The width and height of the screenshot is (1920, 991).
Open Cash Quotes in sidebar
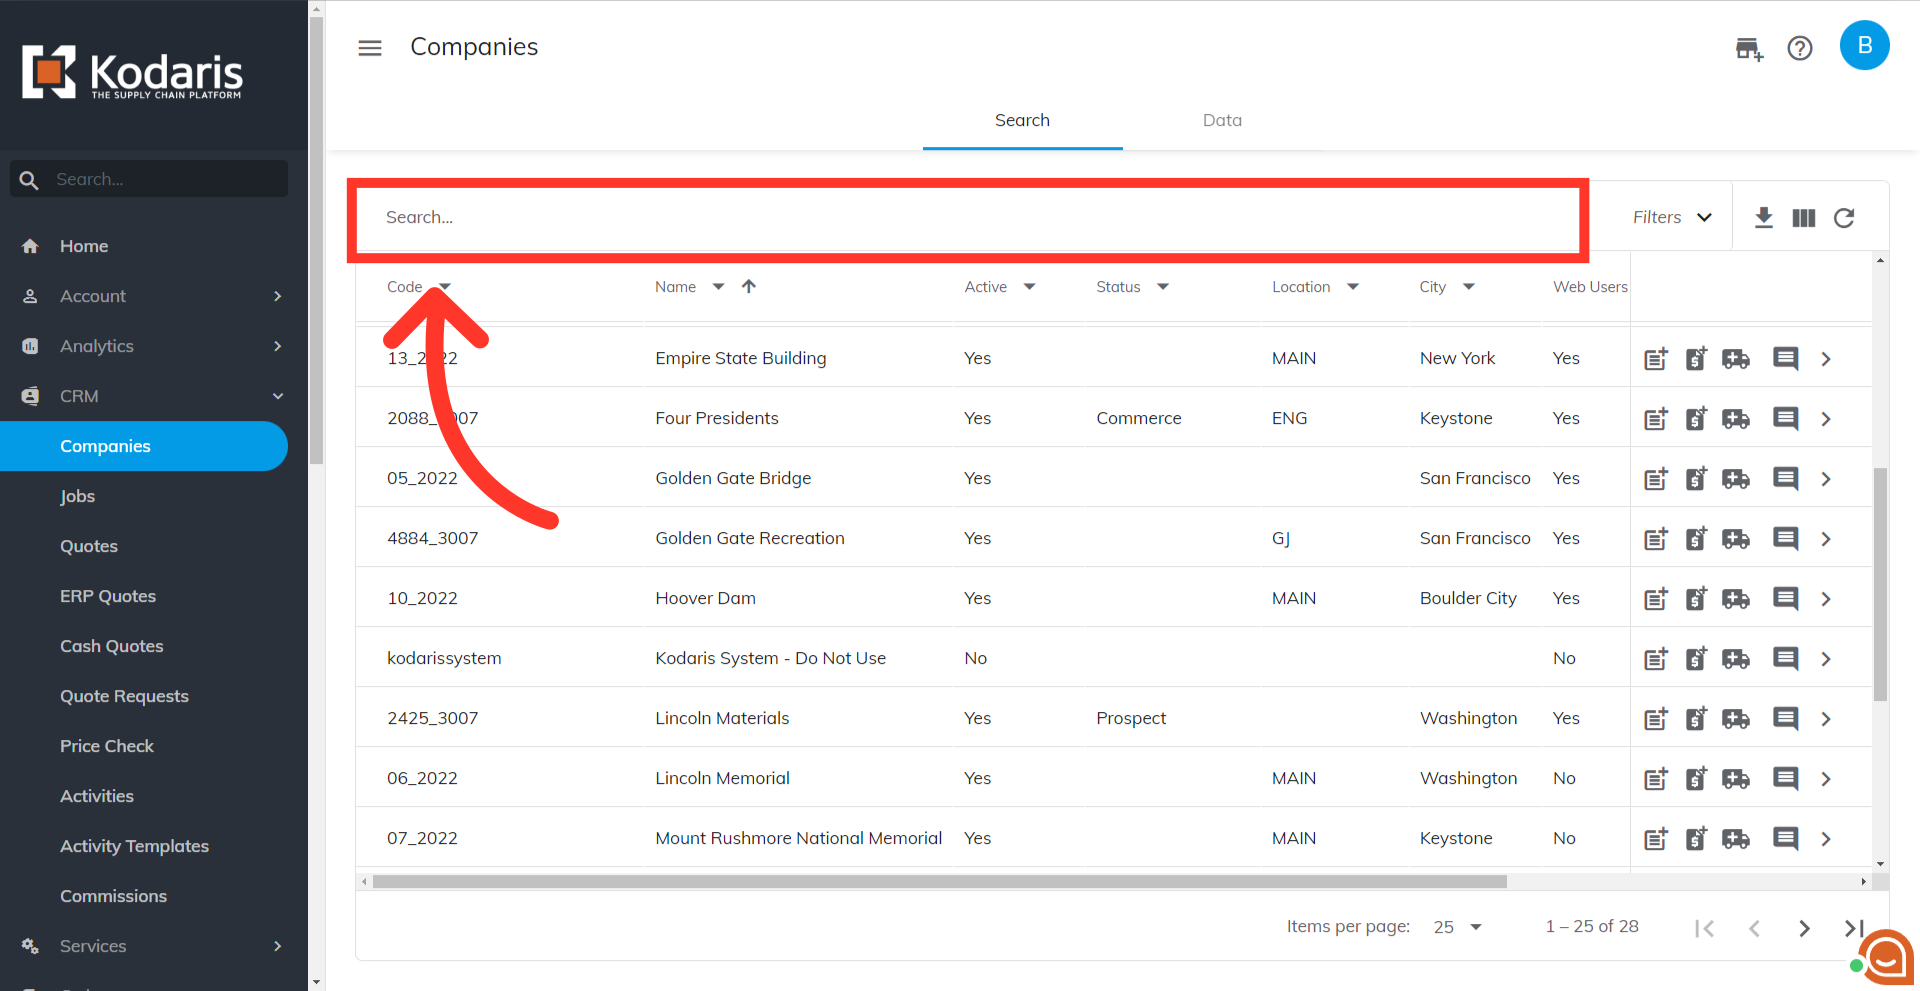112,646
